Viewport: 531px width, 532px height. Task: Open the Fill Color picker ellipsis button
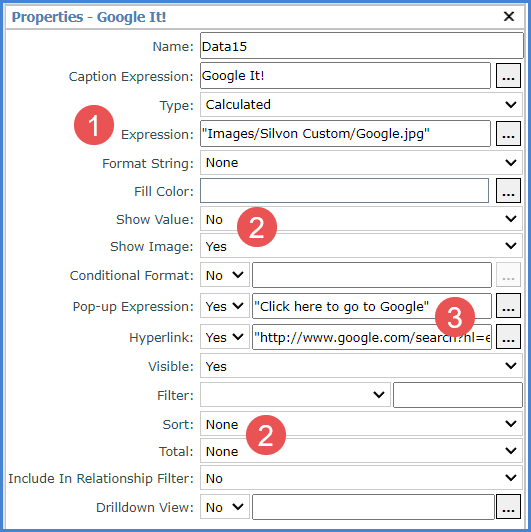tap(508, 191)
